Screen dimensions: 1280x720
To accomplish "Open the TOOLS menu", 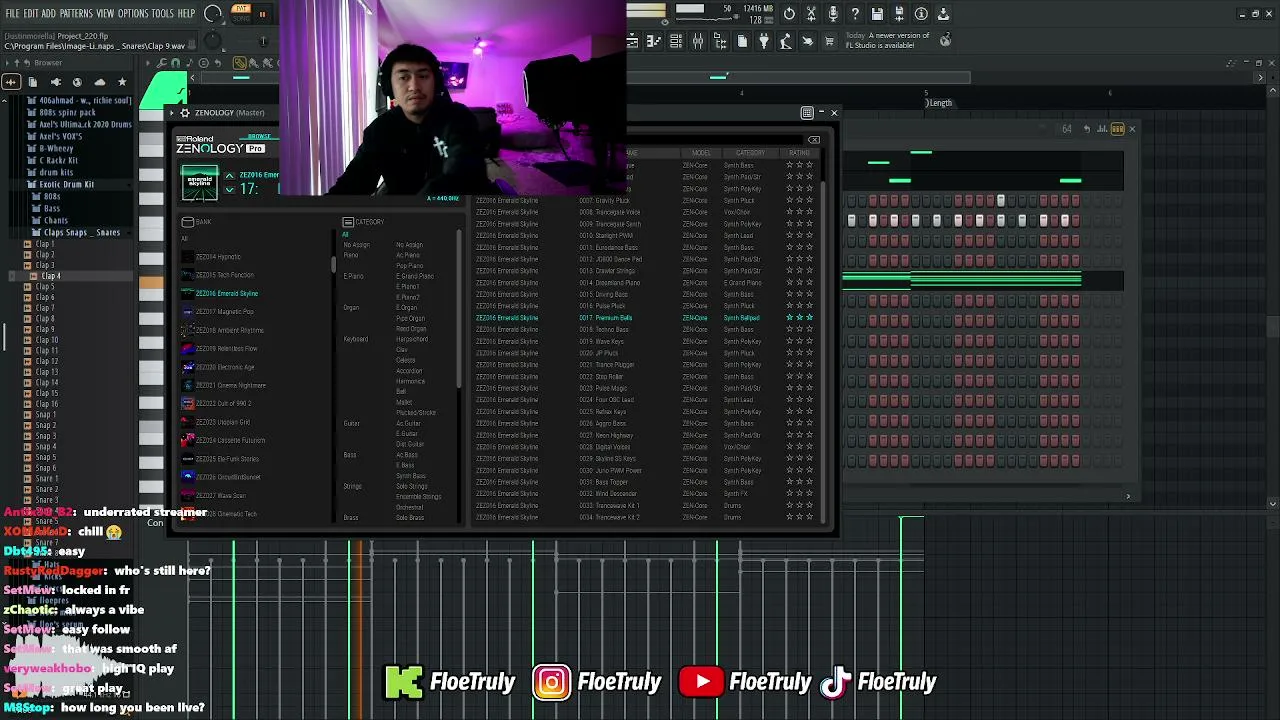I will pos(162,14).
